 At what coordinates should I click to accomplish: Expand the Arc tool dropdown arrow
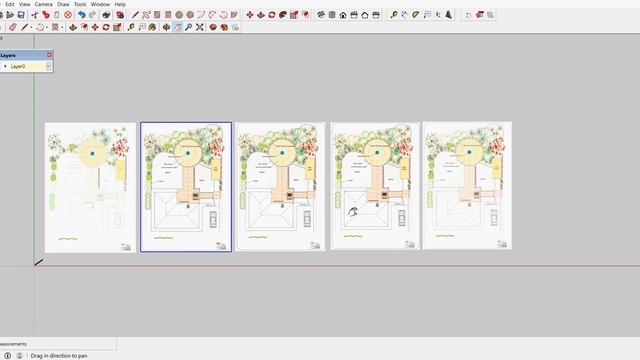(x=47, y=27)
